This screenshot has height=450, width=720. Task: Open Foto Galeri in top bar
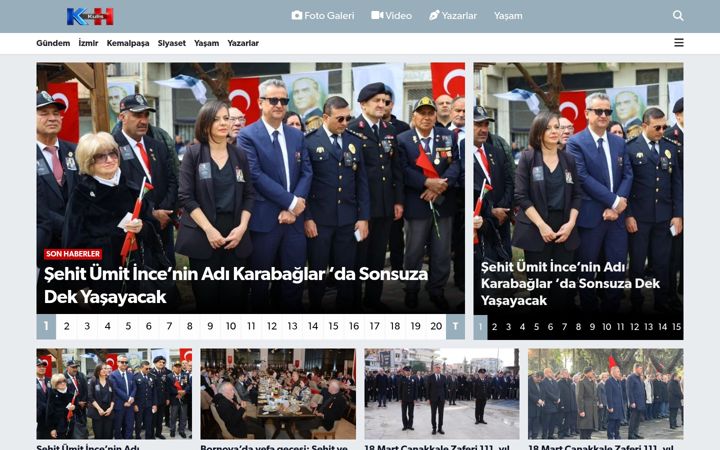click(323, 16)
